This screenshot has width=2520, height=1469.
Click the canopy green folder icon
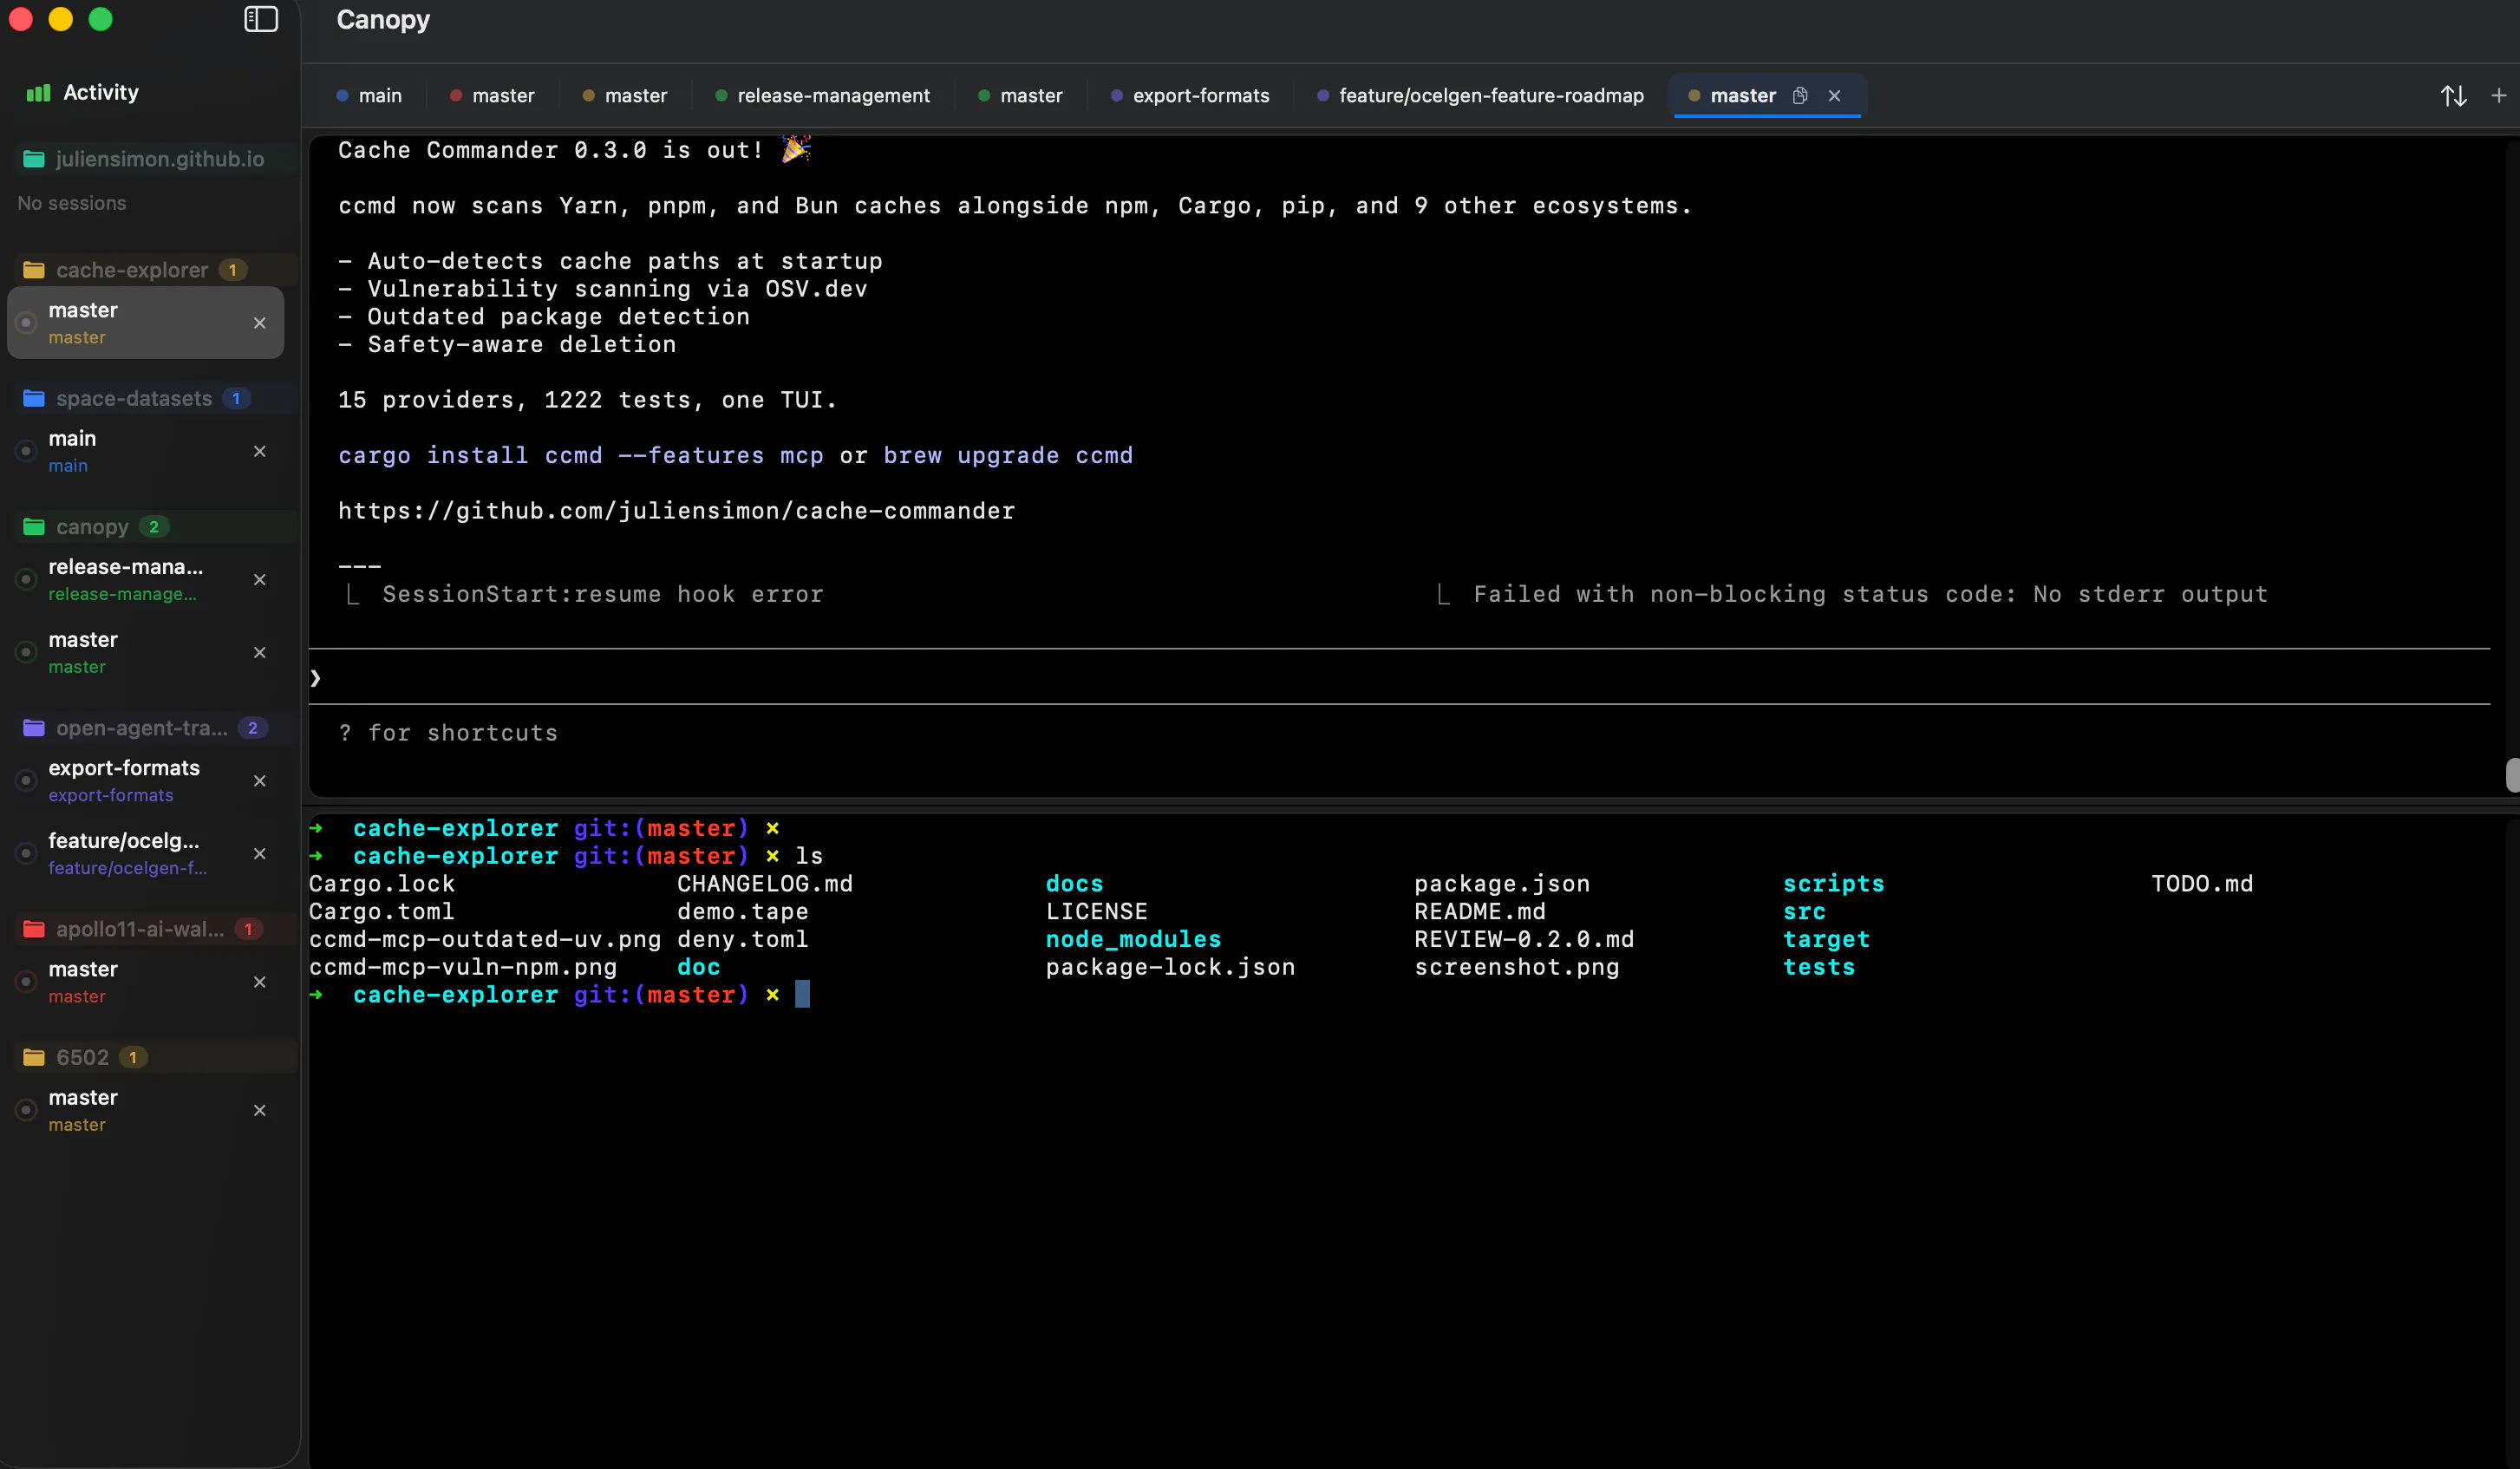pyautogui.click(x=34, y=527)
